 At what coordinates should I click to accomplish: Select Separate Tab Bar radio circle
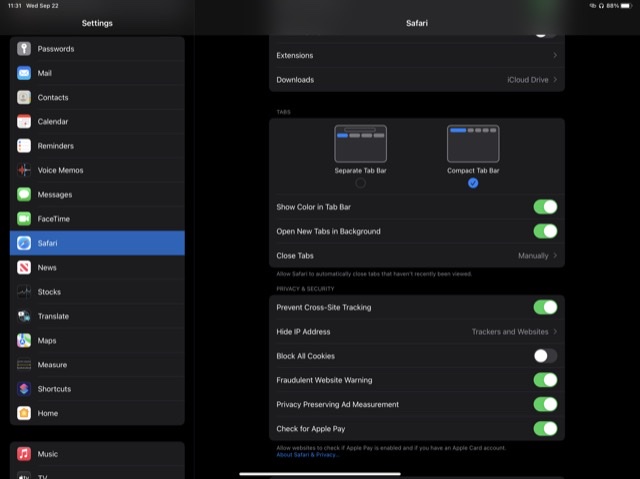pyautogui.click(x=360, y=183)
